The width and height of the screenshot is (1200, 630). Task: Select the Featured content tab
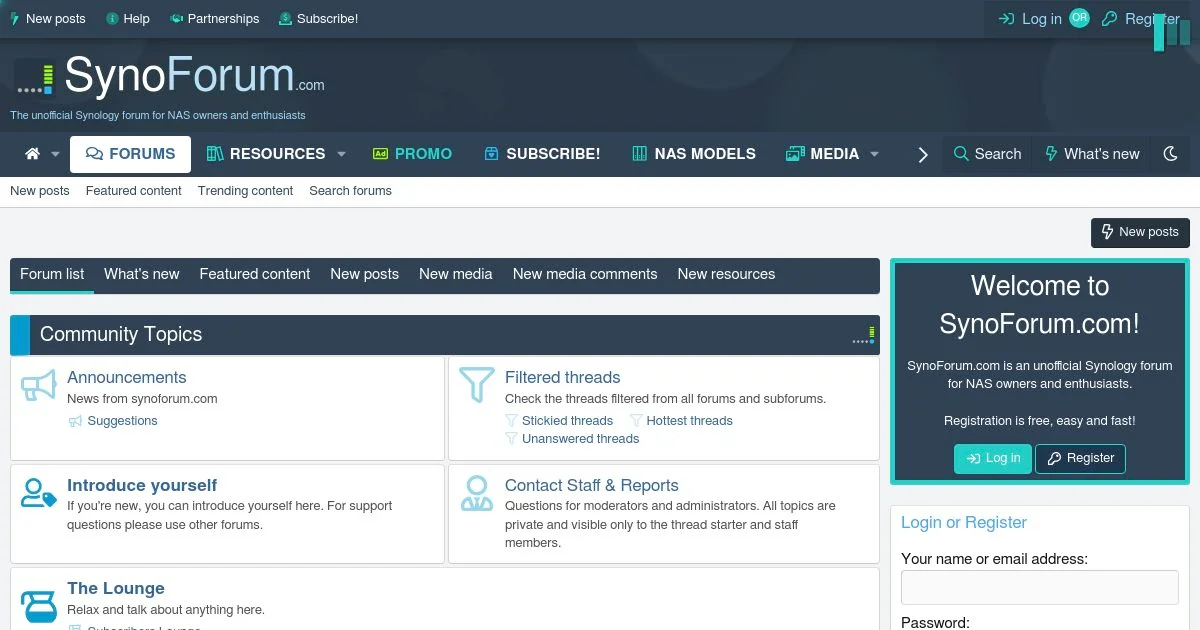(255, 274)
